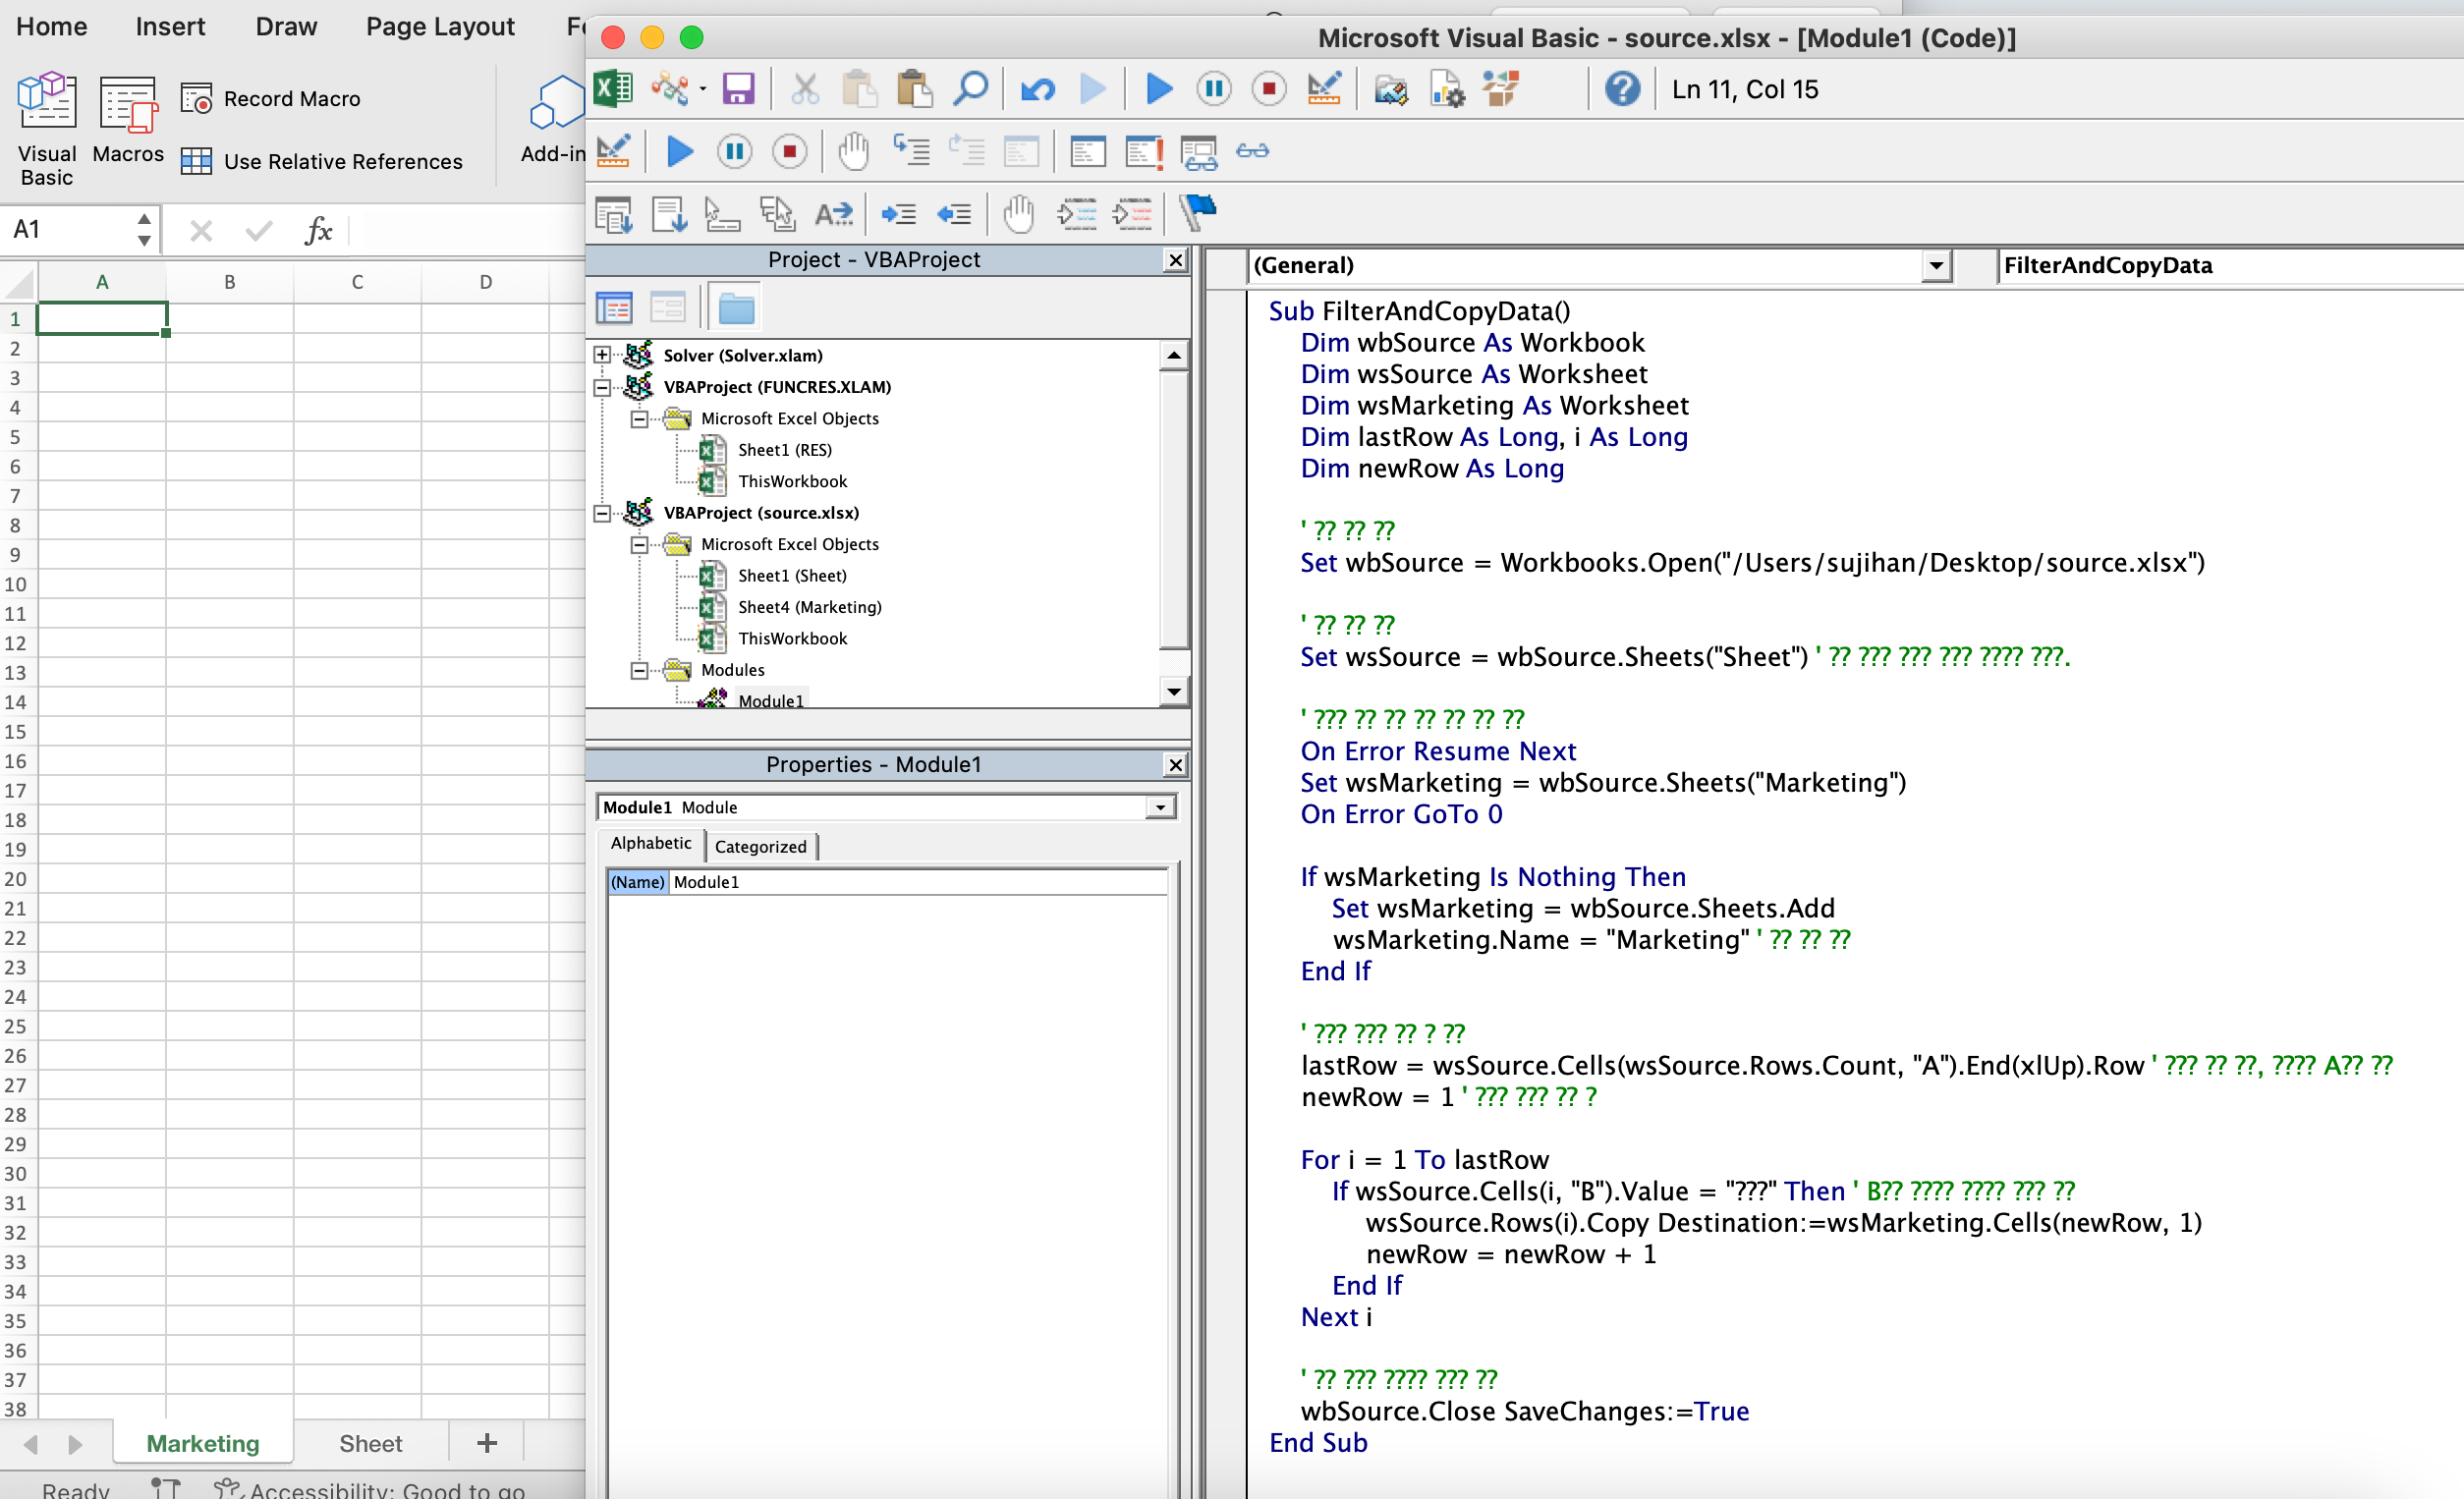
Task: Open the Object Browser icon
Action: [x=1501, y=90]
